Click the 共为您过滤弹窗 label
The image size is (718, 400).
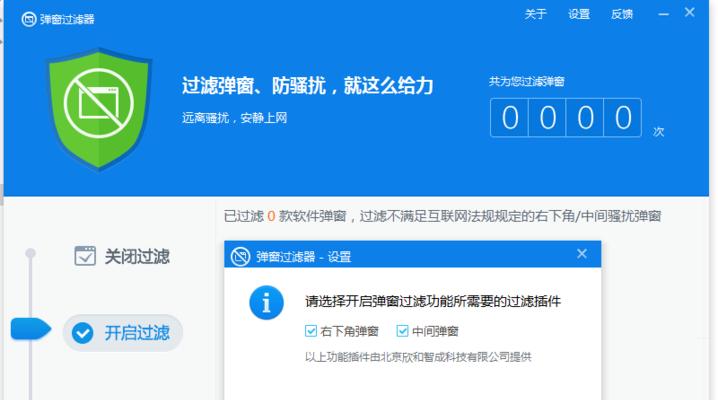point(526,81)
